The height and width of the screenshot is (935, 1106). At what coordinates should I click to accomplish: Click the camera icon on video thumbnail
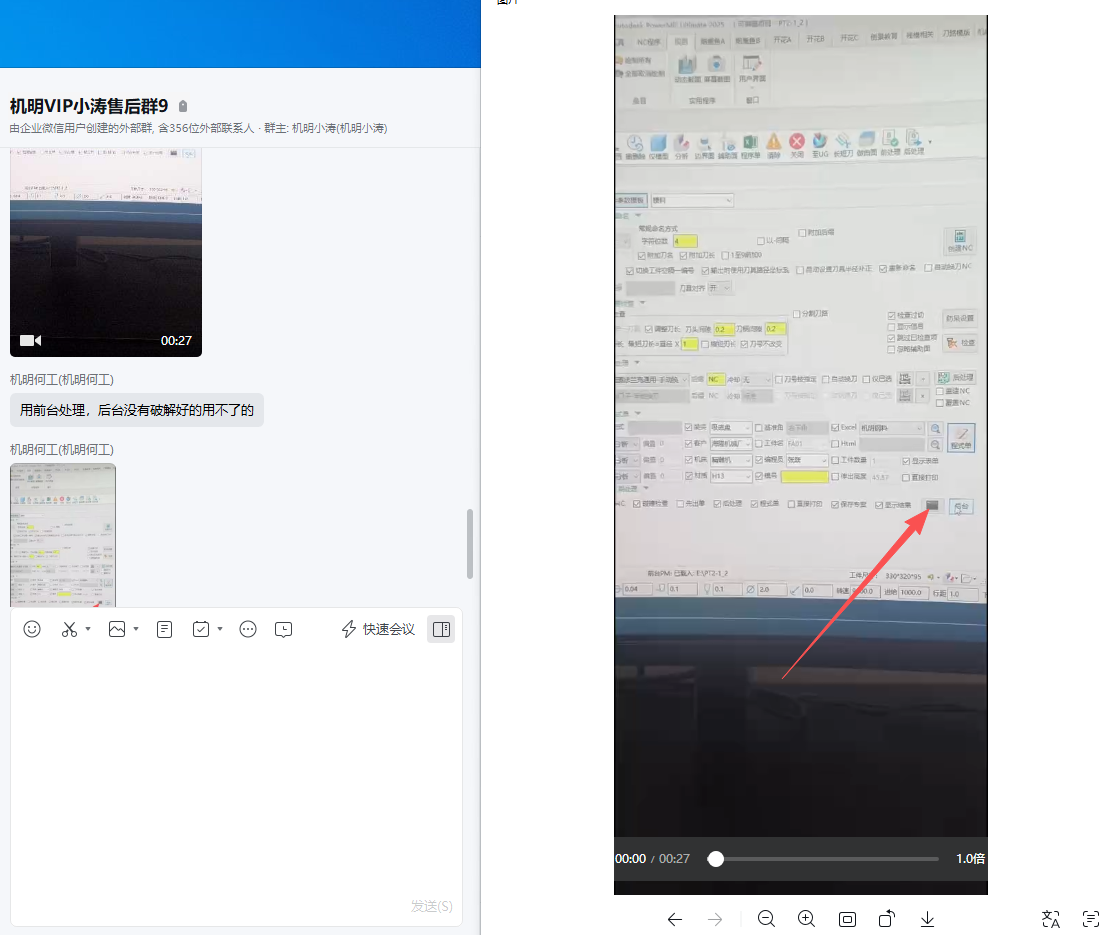click(x=30, y=341)
